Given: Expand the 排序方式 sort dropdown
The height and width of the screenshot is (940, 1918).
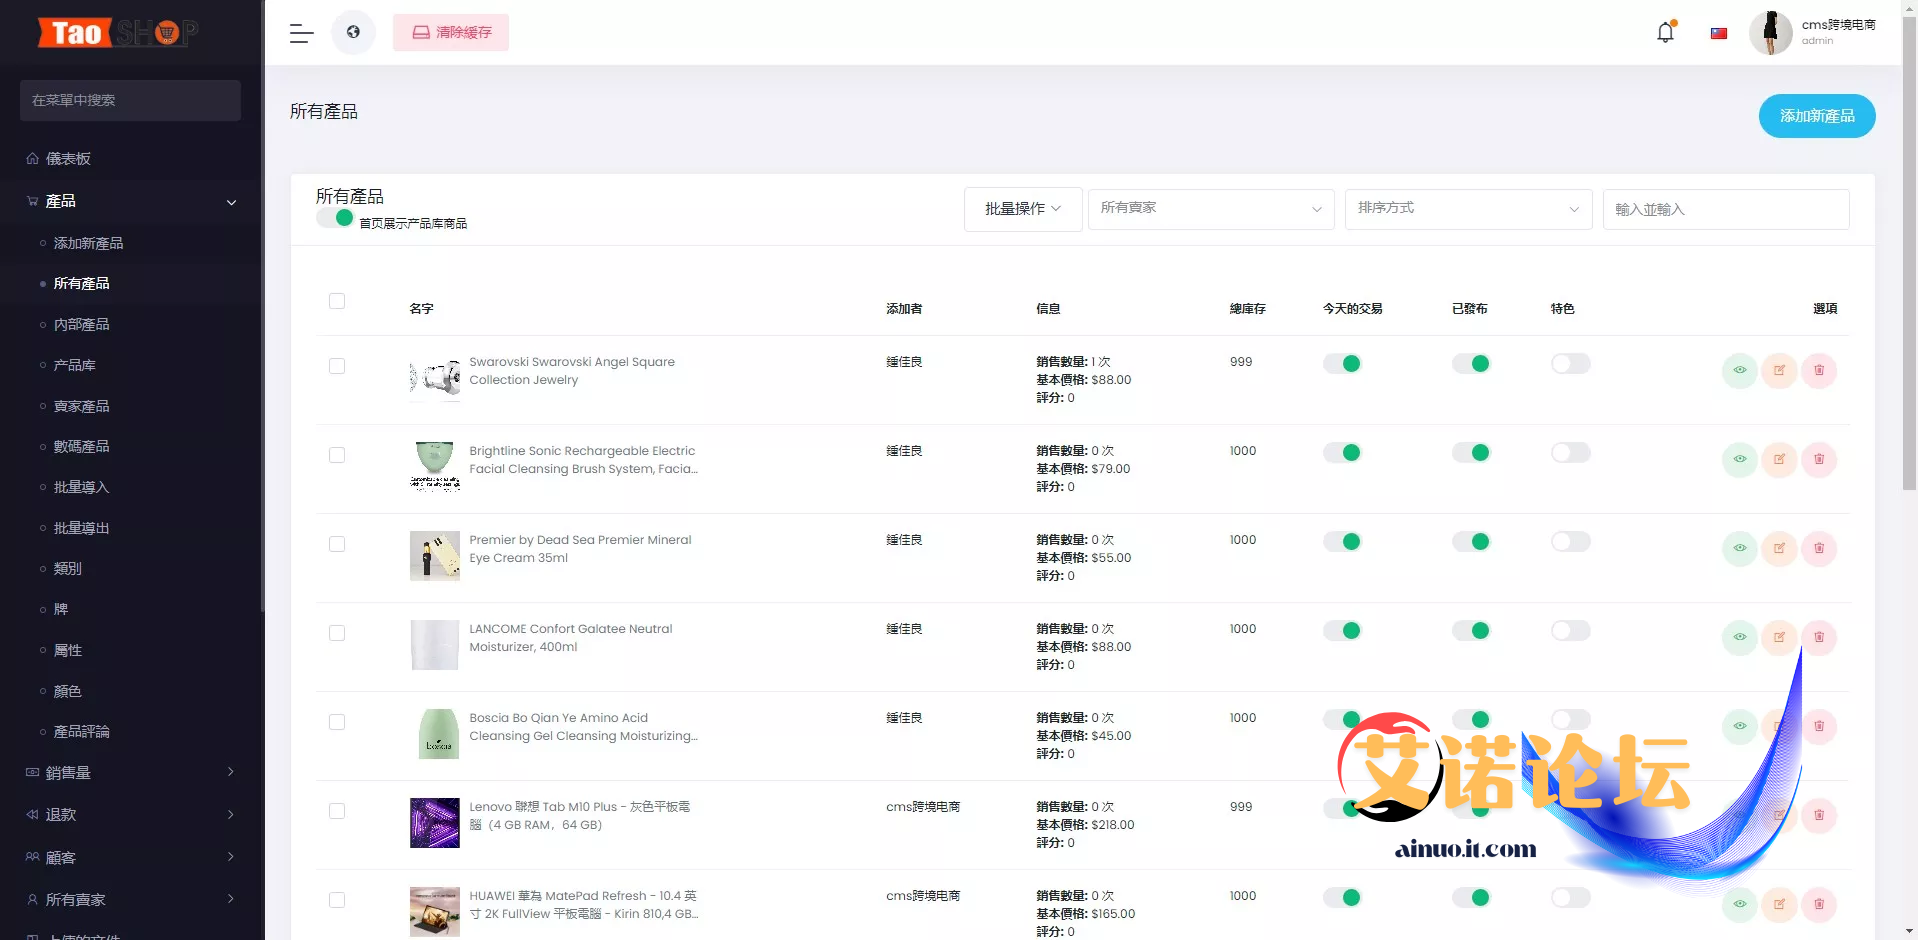Looking at the screenshot, I should [1467, 209].
